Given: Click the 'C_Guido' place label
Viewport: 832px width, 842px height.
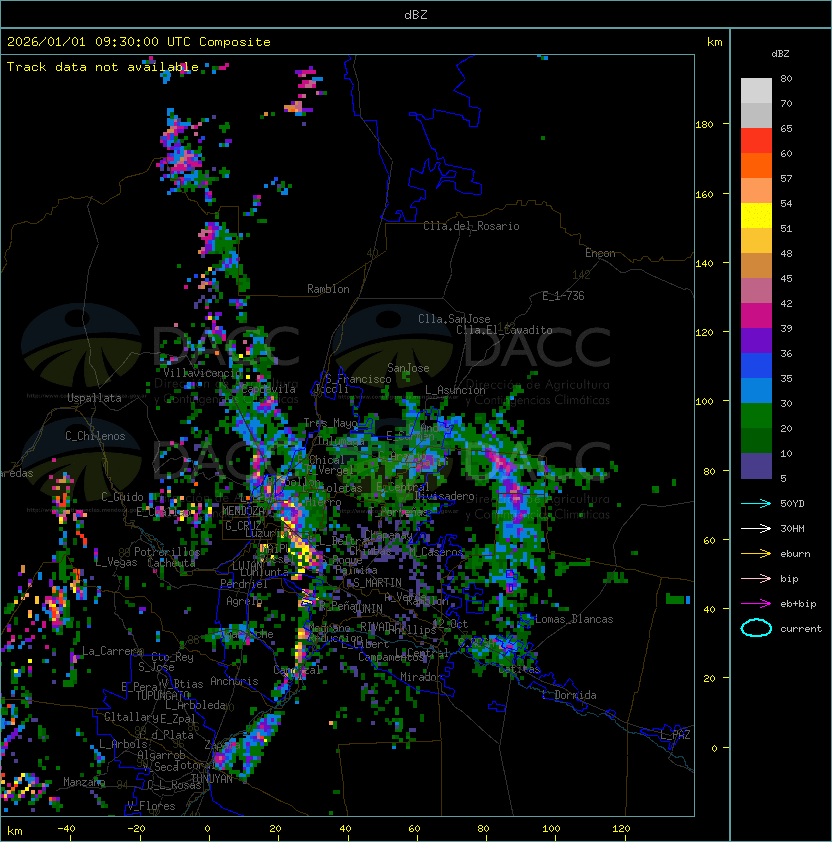Looking at the screenshot, I should tap(122, 497).
